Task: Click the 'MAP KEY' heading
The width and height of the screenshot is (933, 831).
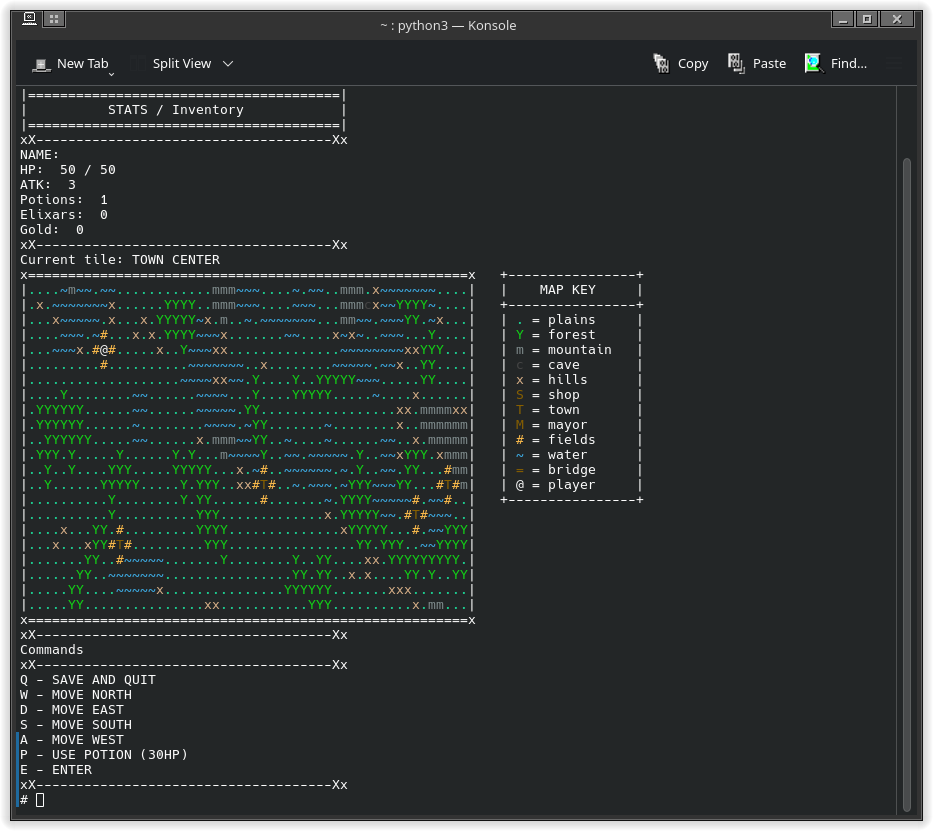Action: 567,290
